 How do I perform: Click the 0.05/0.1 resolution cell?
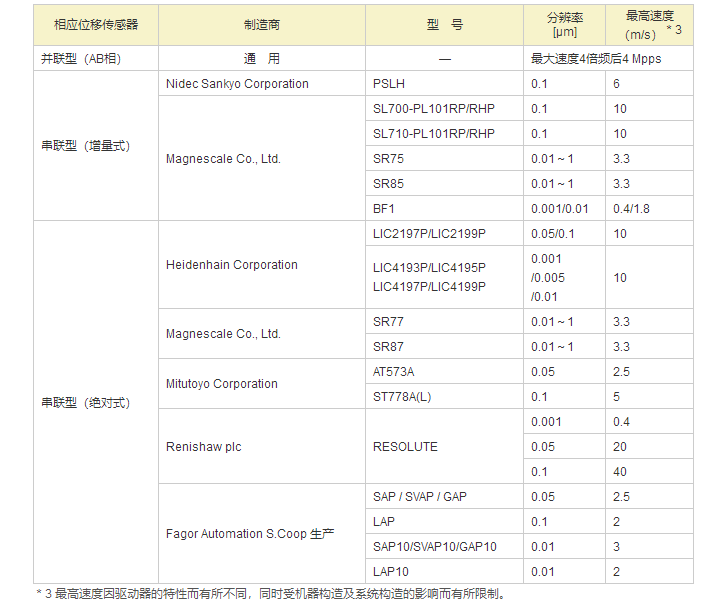pyautogui.click(x=564, y=233)
